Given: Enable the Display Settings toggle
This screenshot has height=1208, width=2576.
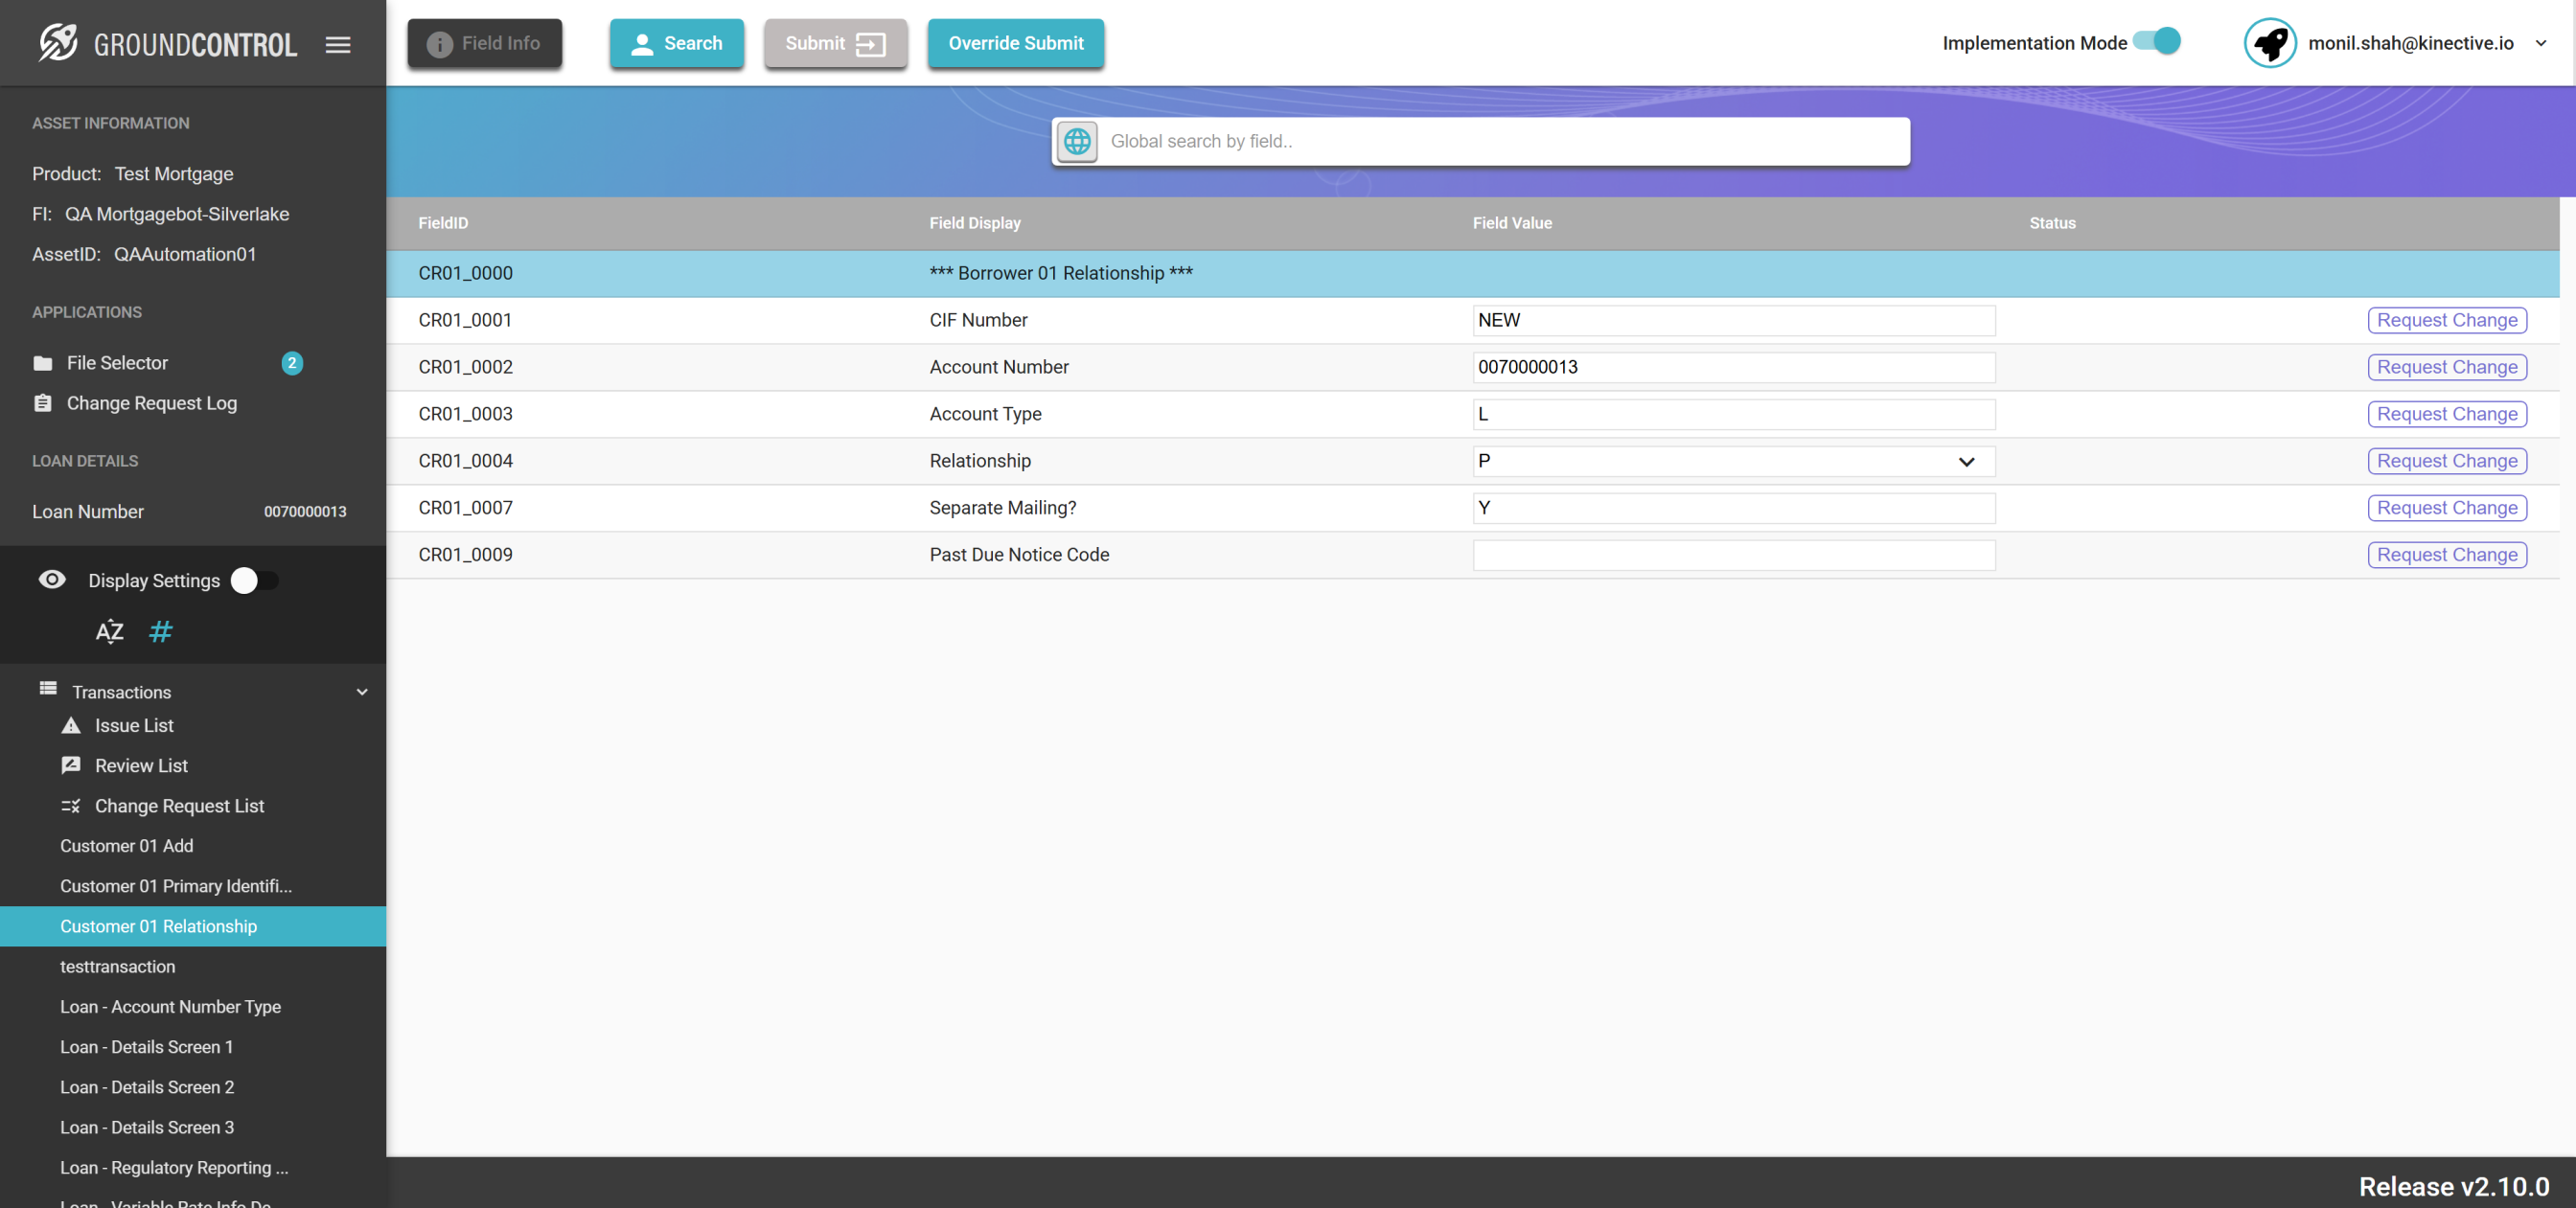Looking at the screenshot, I should (x=254, y=580).
